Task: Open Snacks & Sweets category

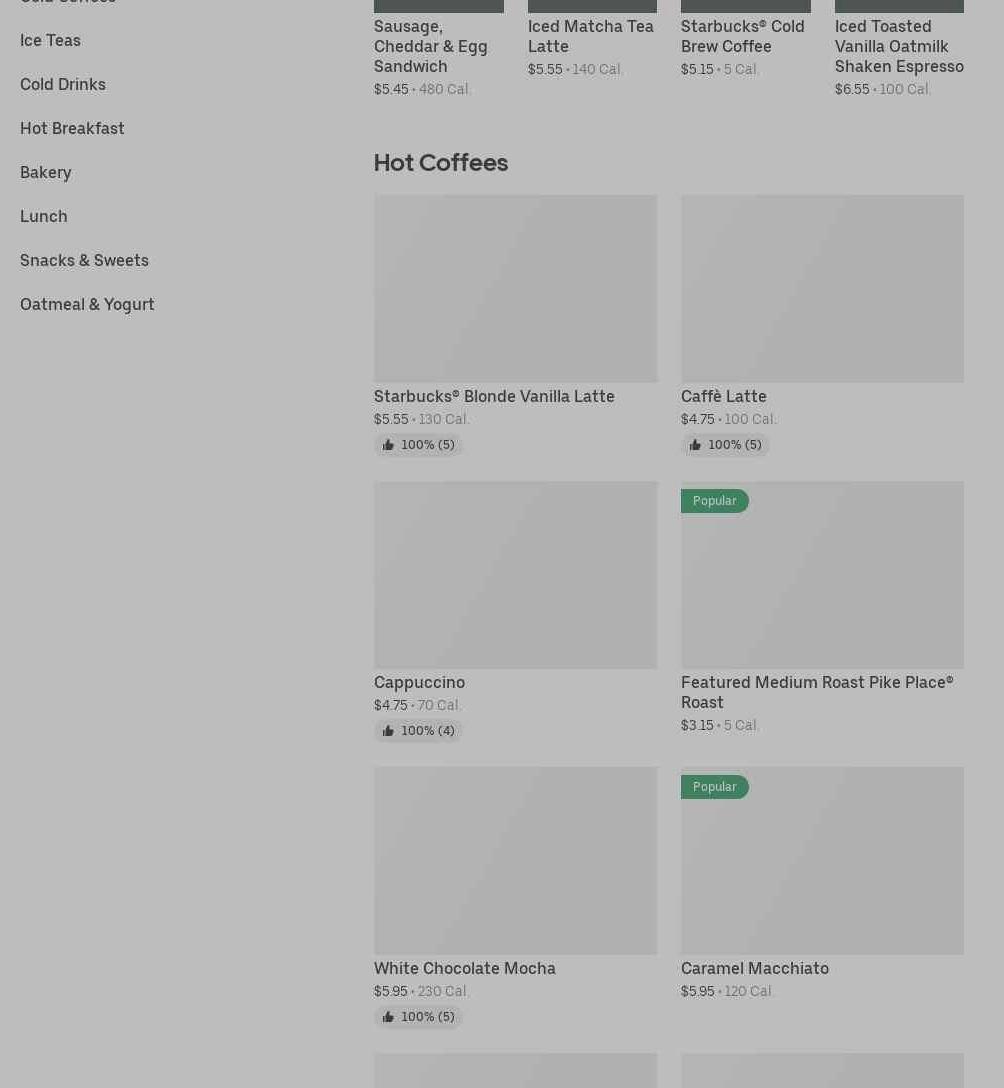Action: [84, 260]
